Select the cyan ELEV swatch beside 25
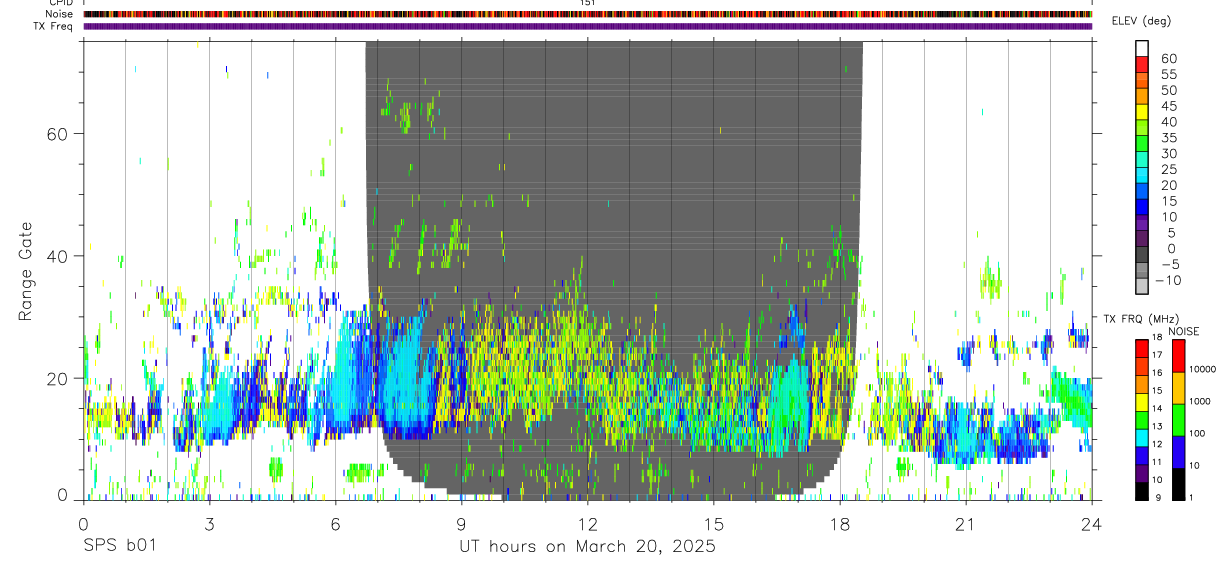 click(x=1143, y=174)
